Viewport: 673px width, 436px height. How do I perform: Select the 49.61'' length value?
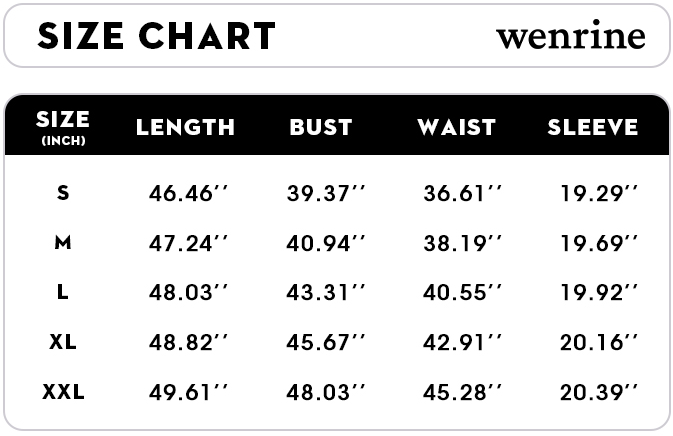(188, 392)
